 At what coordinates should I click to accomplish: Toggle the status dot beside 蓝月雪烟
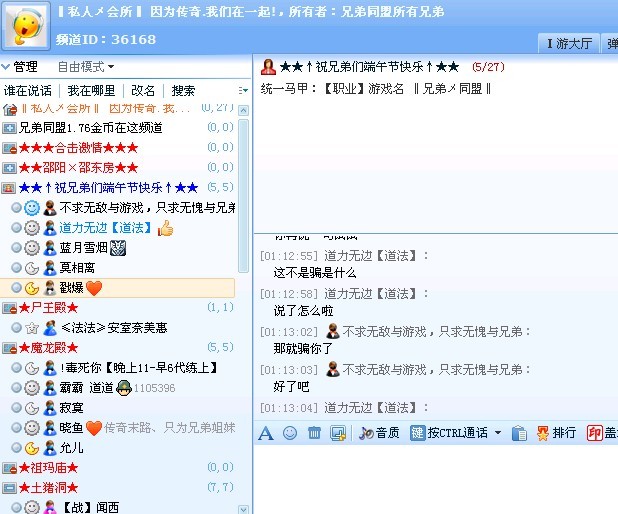point(16,248)
